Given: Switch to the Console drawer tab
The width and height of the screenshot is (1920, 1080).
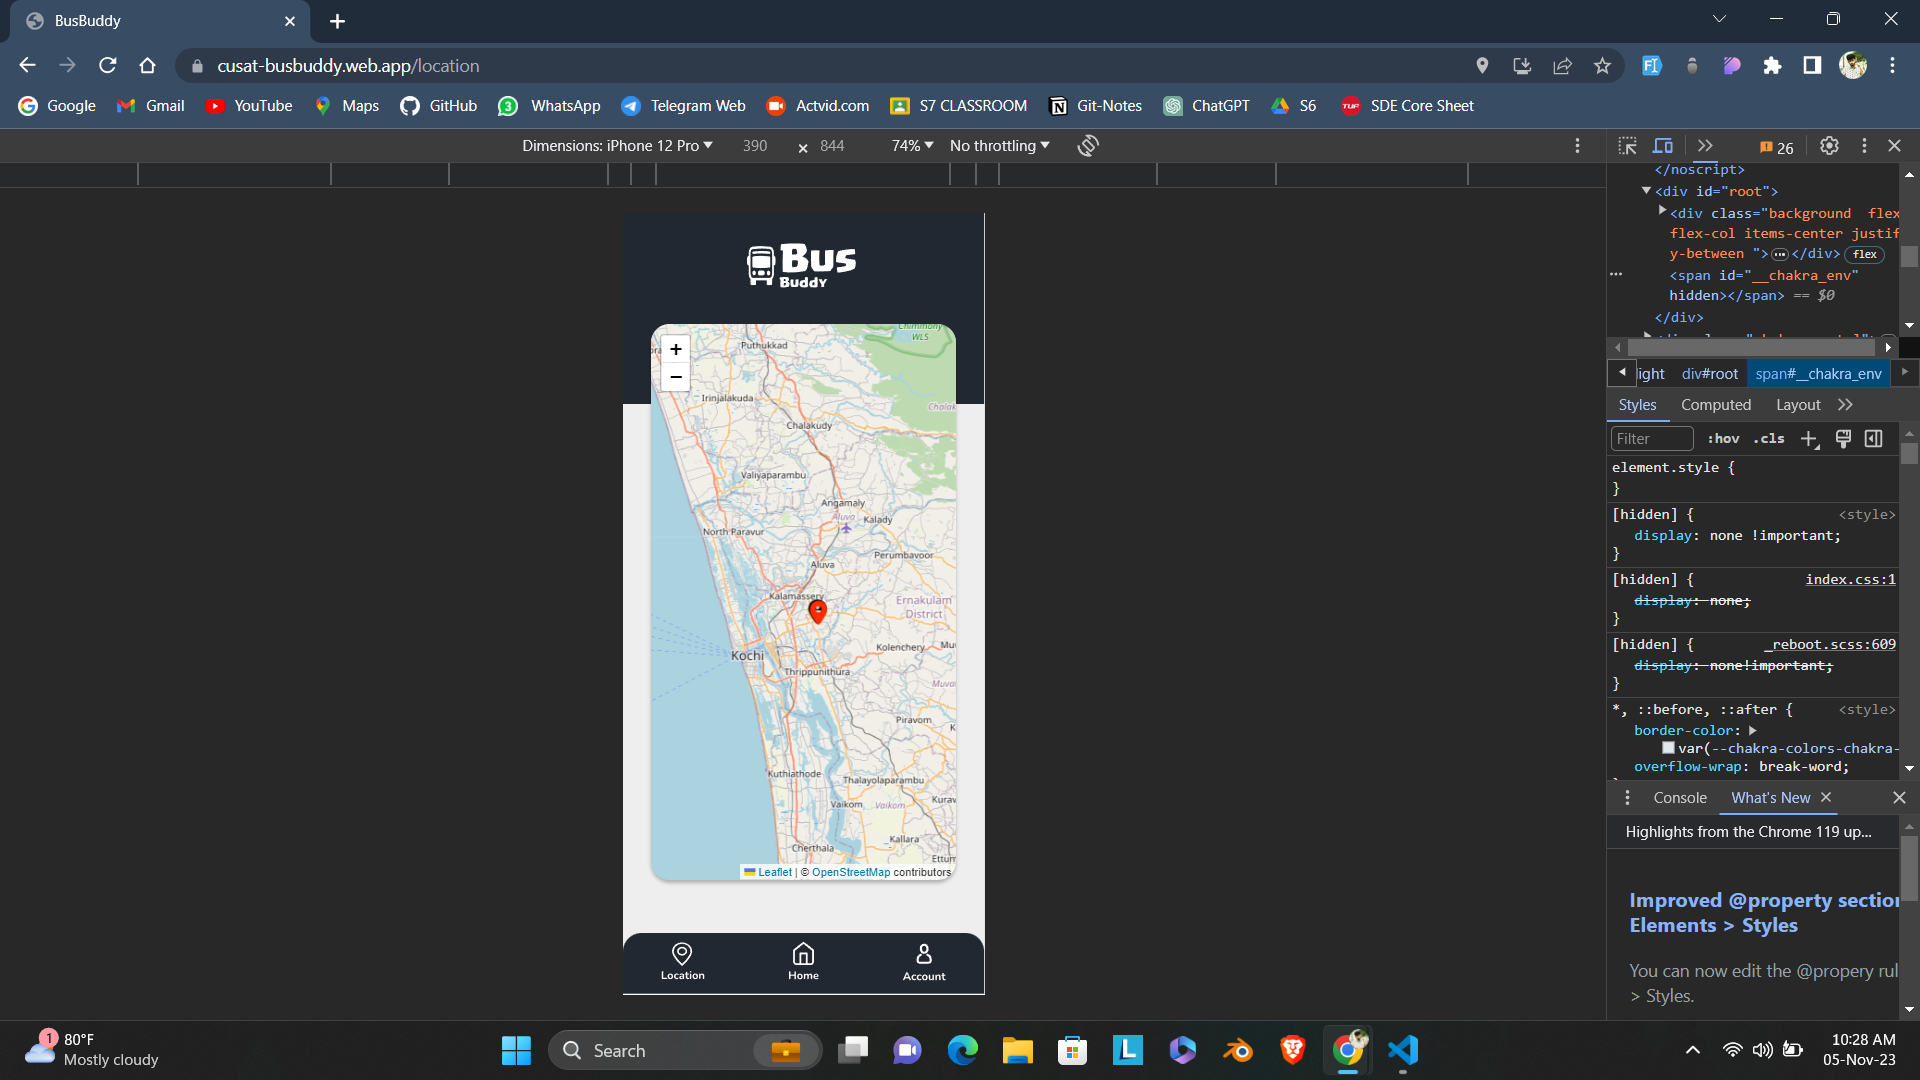Looking at the screenshot, I should pyautogui.click(x=1679, y=798).
